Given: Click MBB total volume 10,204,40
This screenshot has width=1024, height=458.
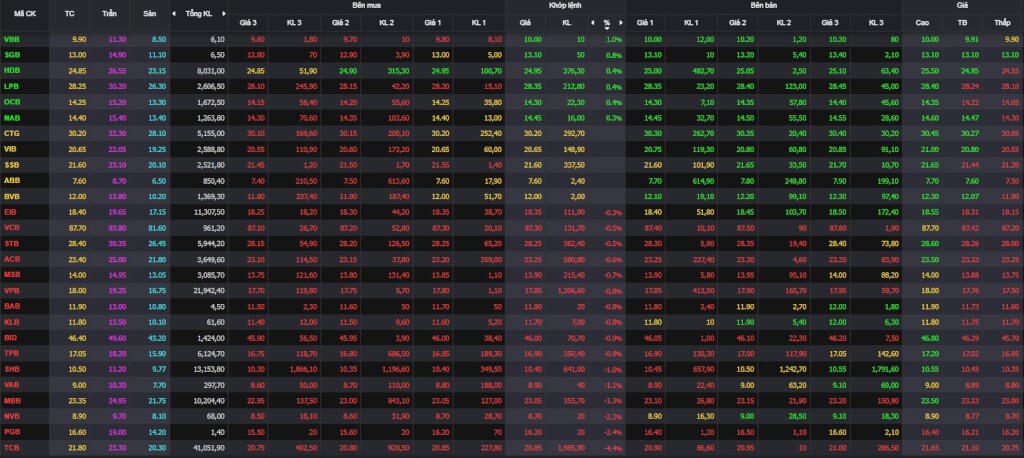Looking at the screenshot, I should point(210,401).
